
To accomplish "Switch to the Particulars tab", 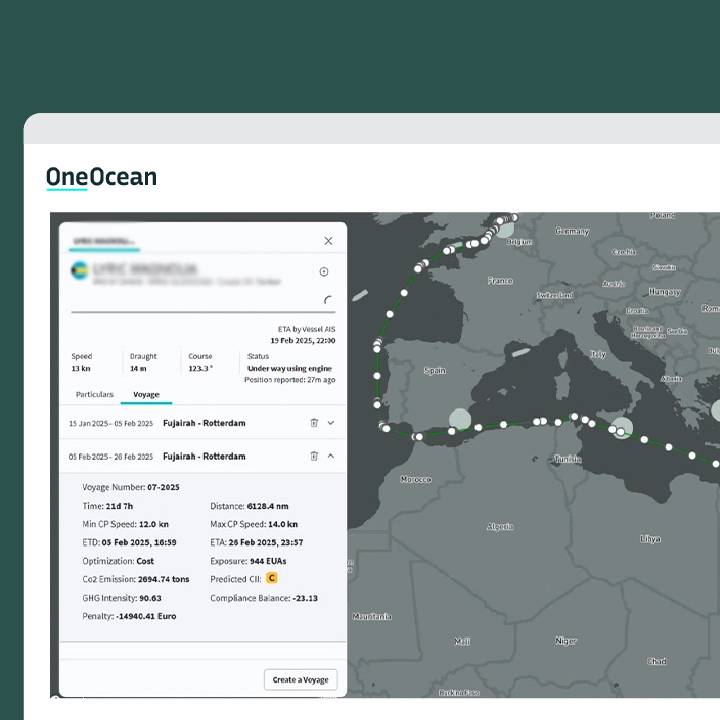I will point(95,394).
